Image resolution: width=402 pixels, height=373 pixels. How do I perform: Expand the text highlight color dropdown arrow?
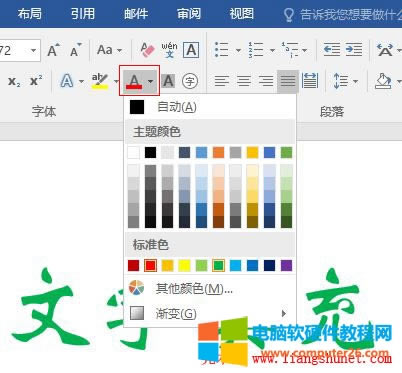pos(116,81)
